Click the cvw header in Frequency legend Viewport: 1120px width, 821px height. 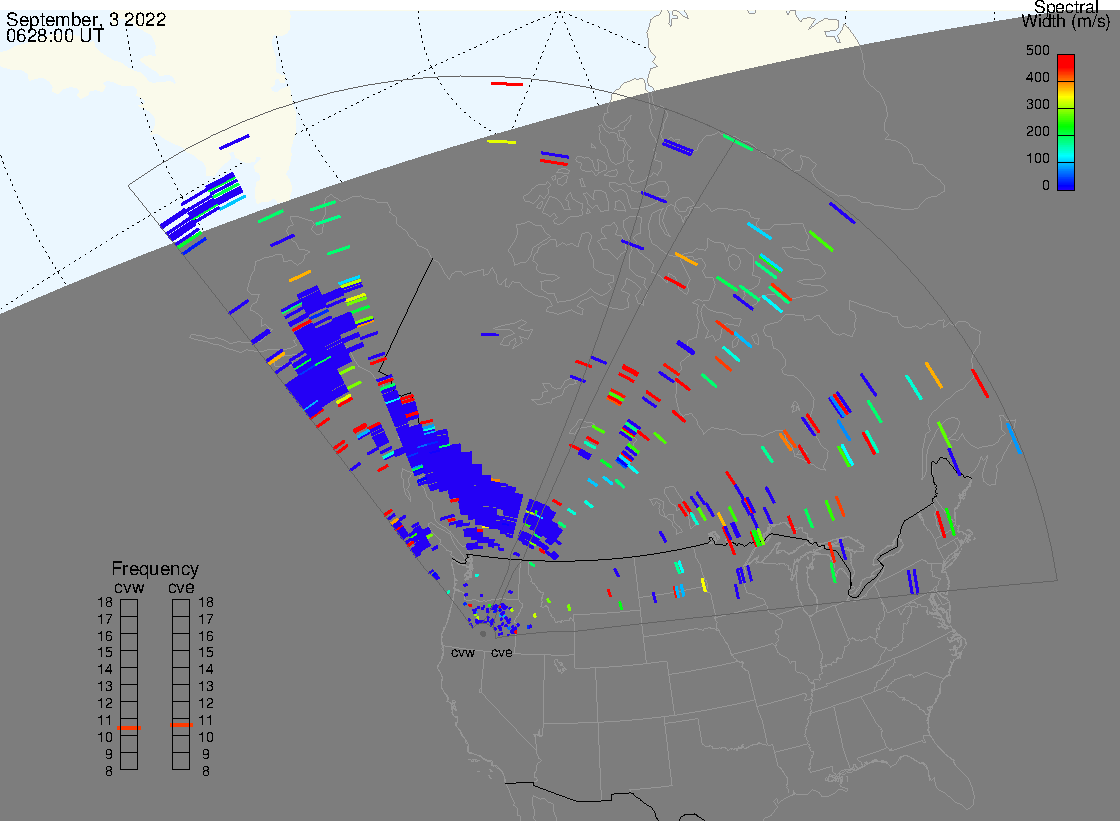(x=129, y=588)
